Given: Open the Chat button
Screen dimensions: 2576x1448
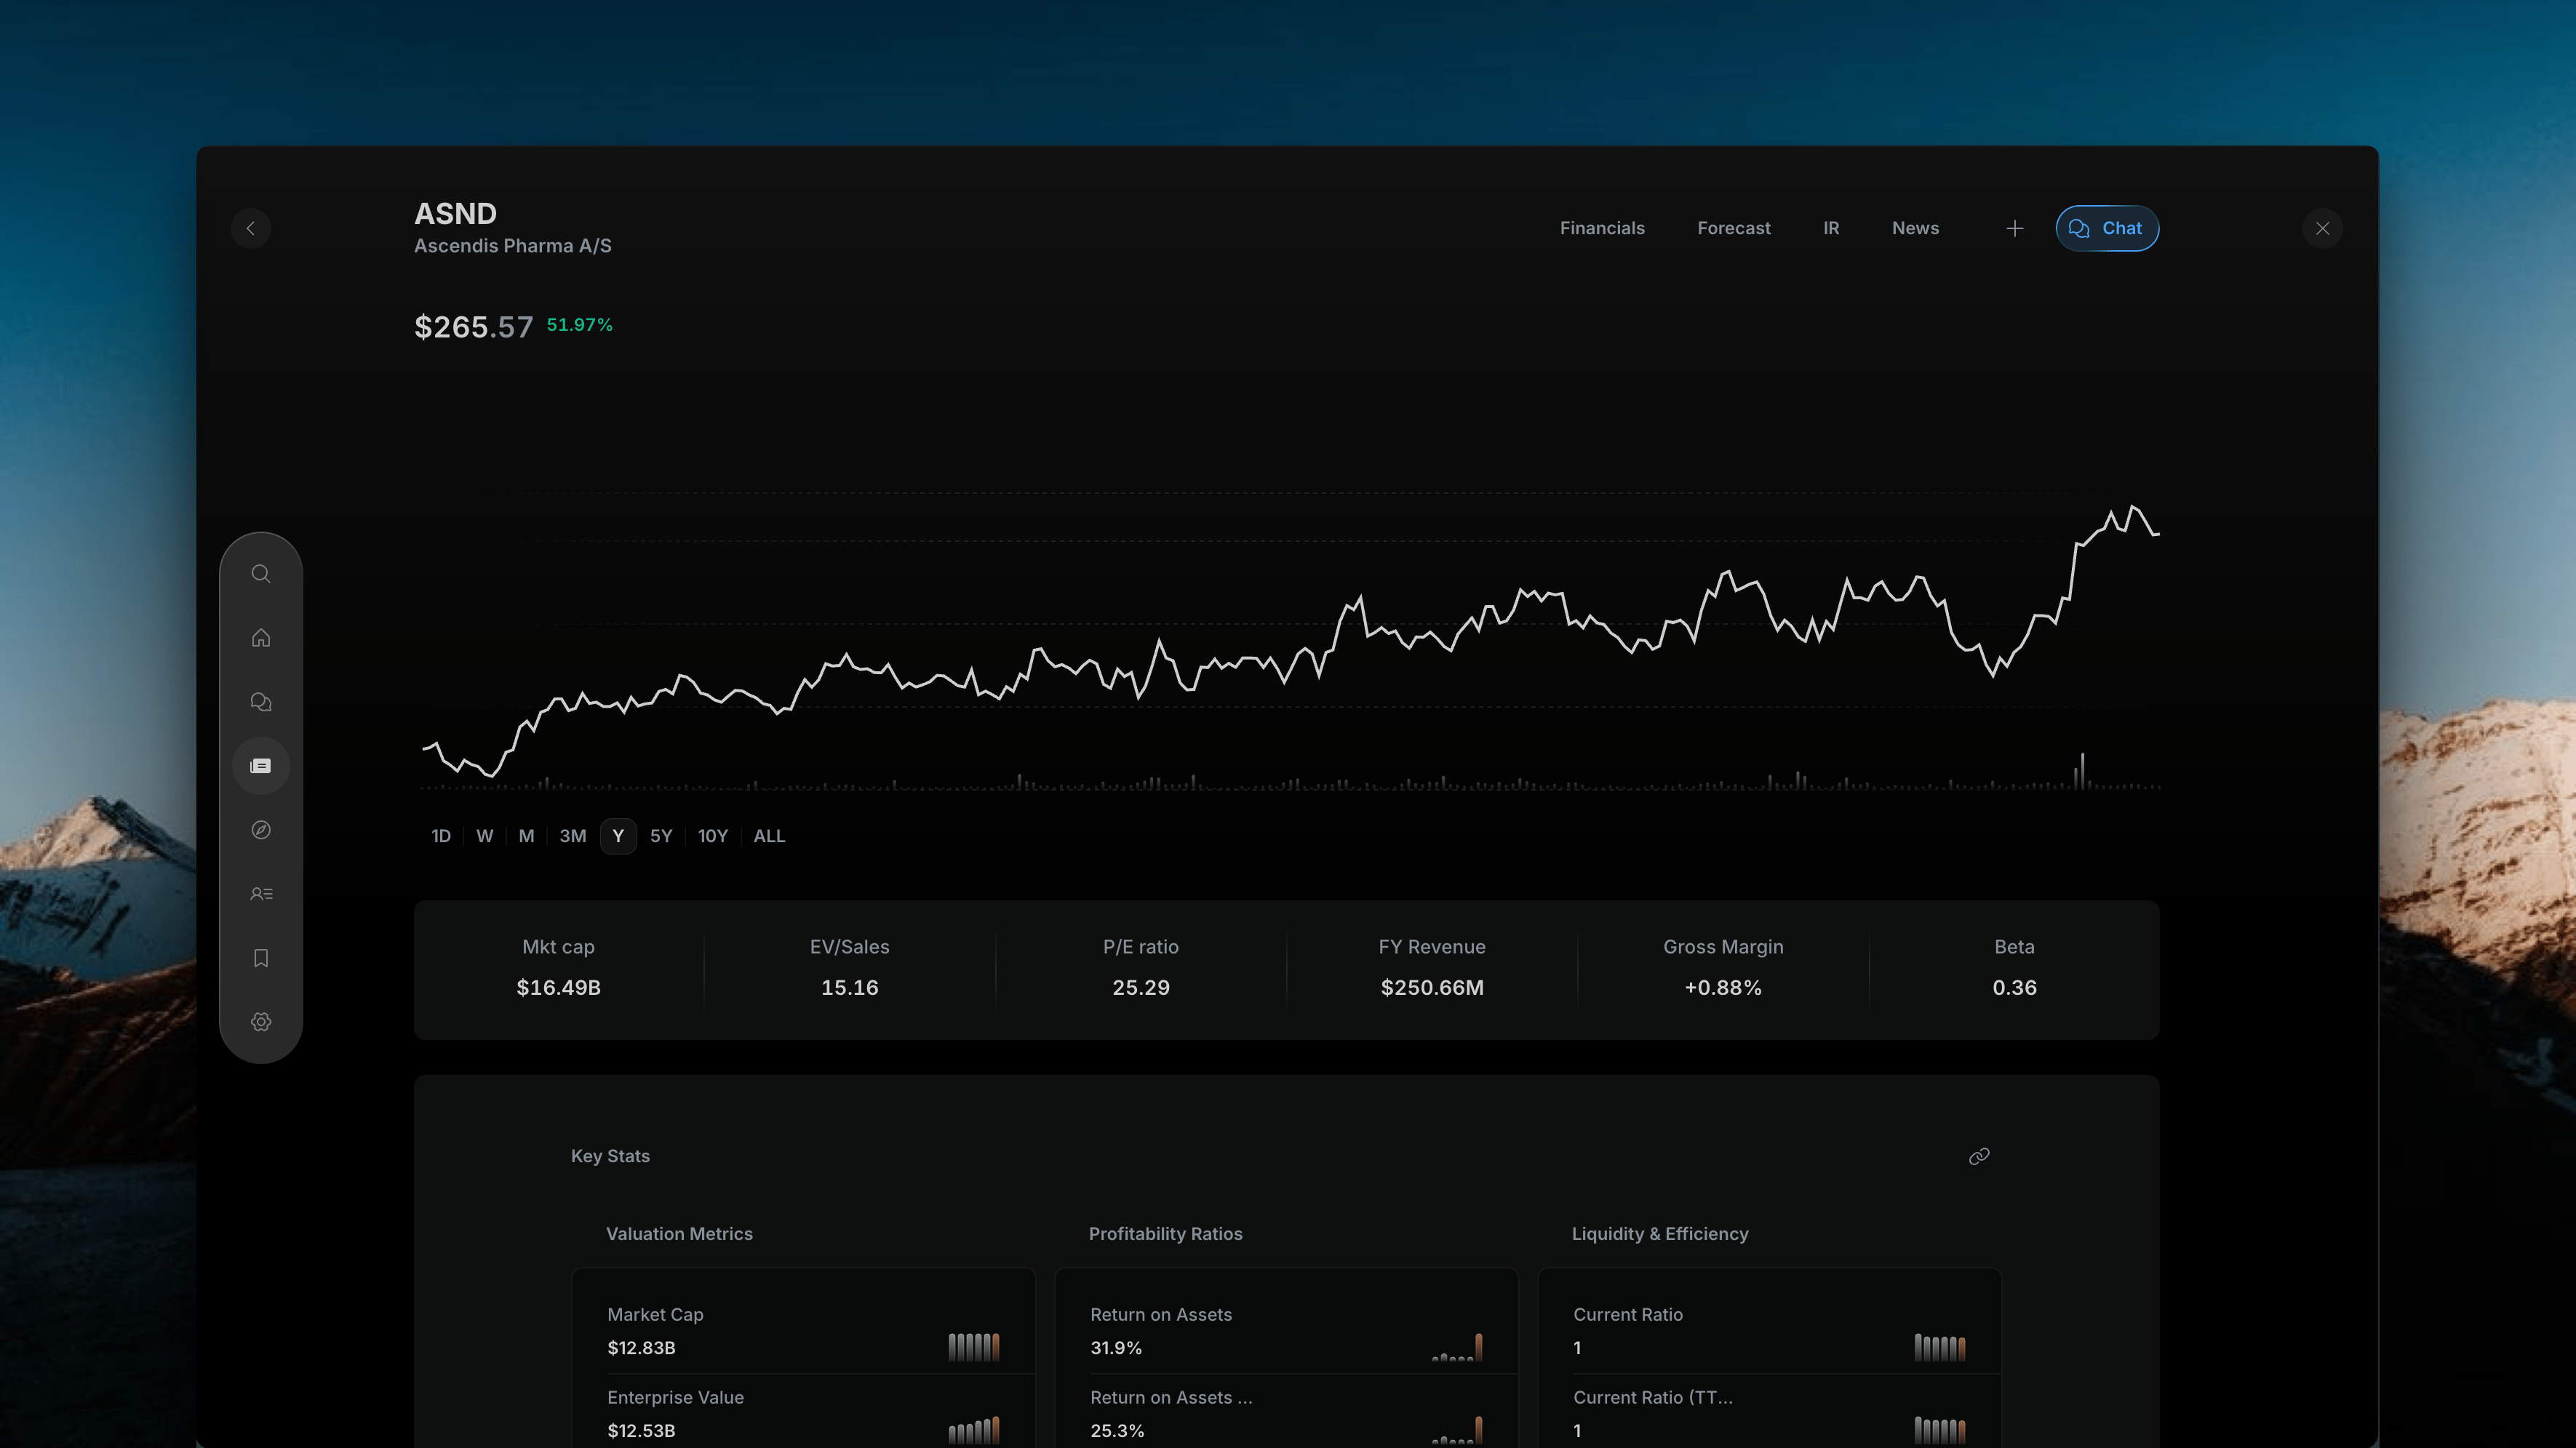Looking at the screenshot, I should [x=2107, y=229].
